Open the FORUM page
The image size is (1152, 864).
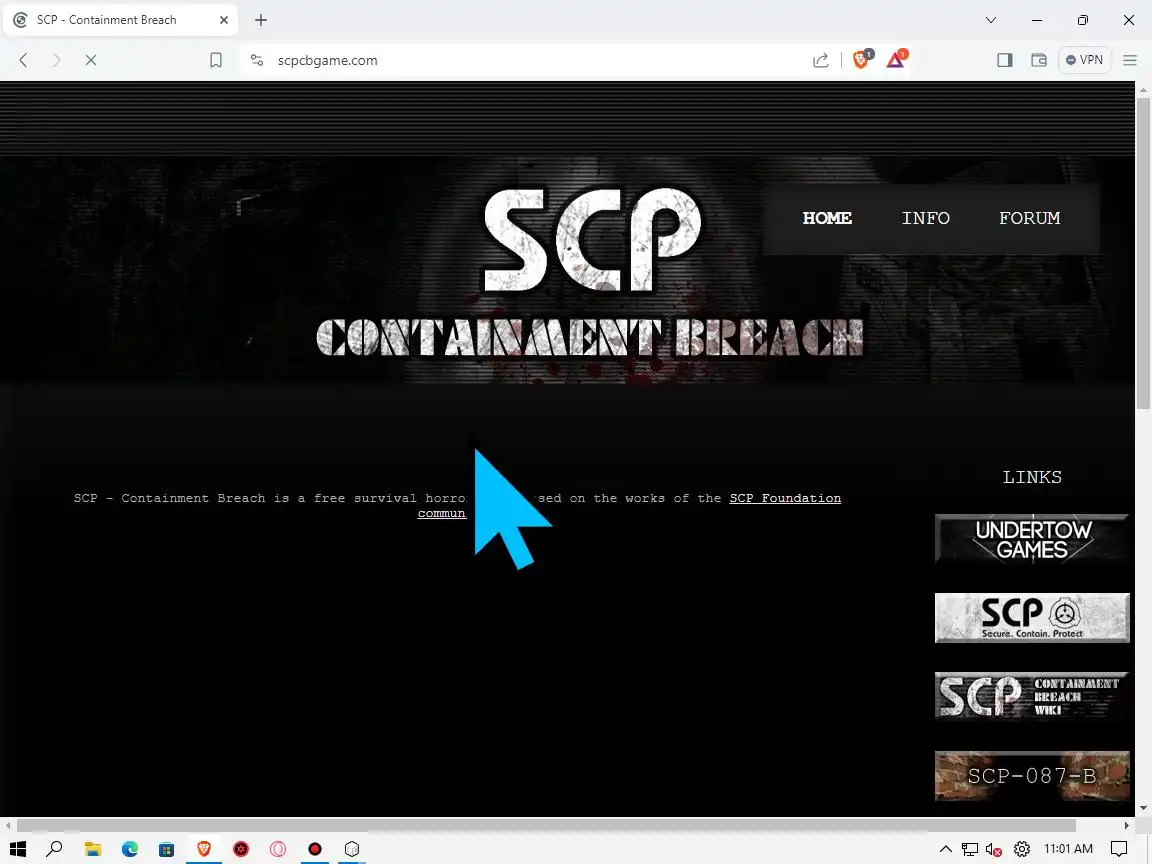pyautogui.click(x=1029, y=218)
